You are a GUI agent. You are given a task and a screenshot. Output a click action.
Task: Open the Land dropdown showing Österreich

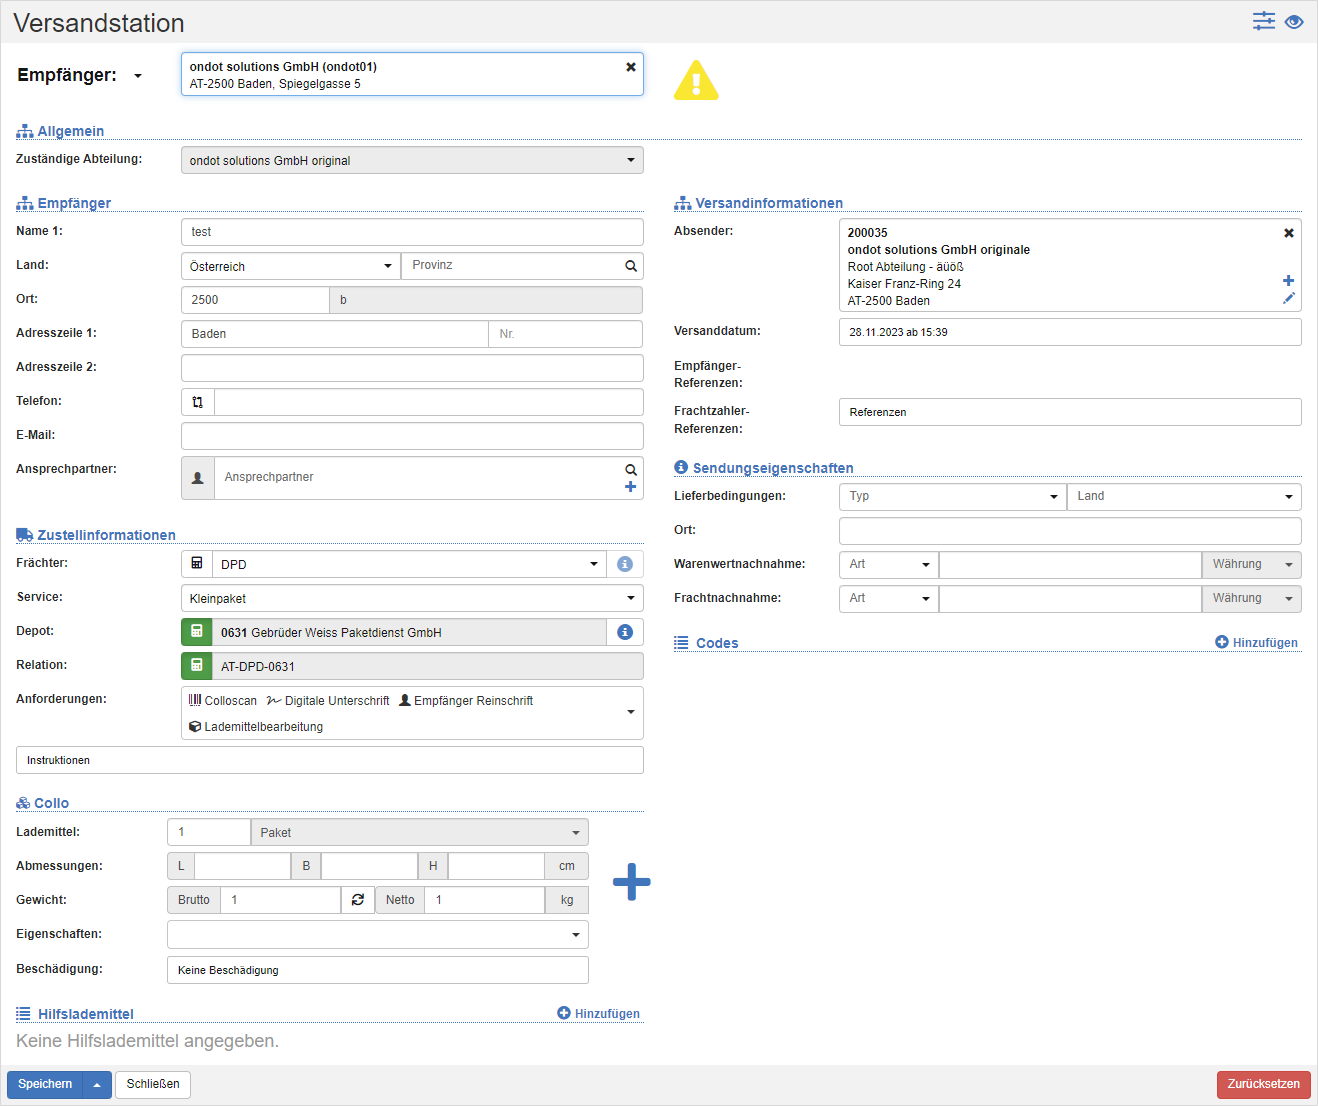pos(290,266)
